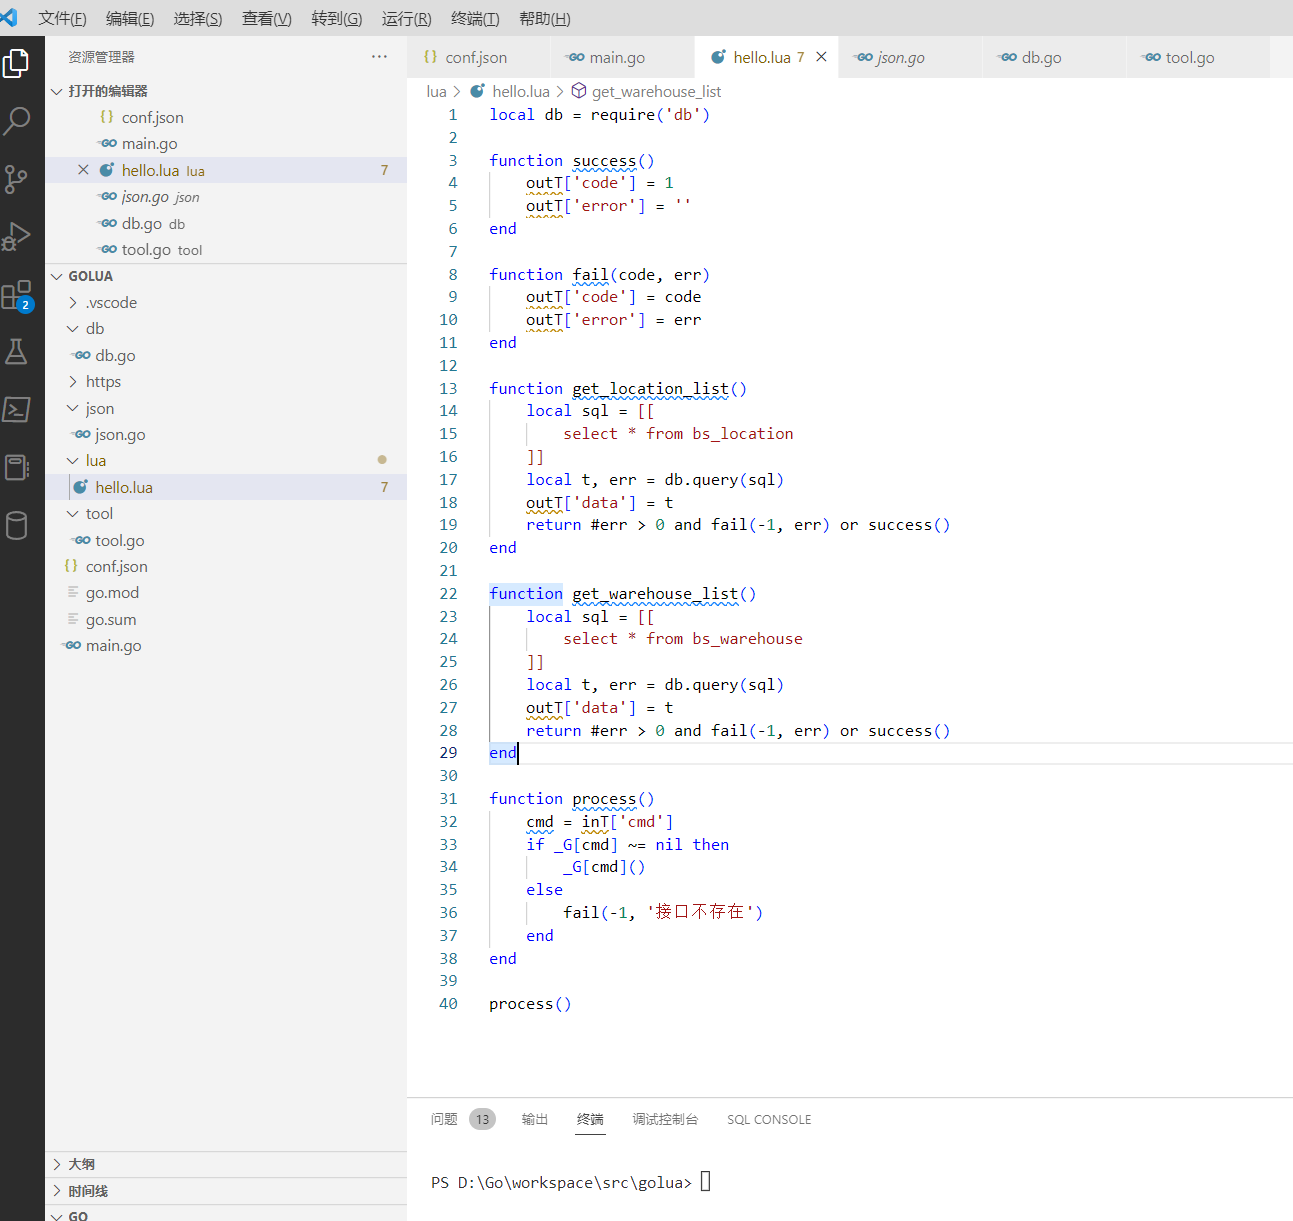Image resolution: width=1293 pixels, height=1221 pixels.
Task: Open tool.go in the file tree
Action: [x=226, y=540]
